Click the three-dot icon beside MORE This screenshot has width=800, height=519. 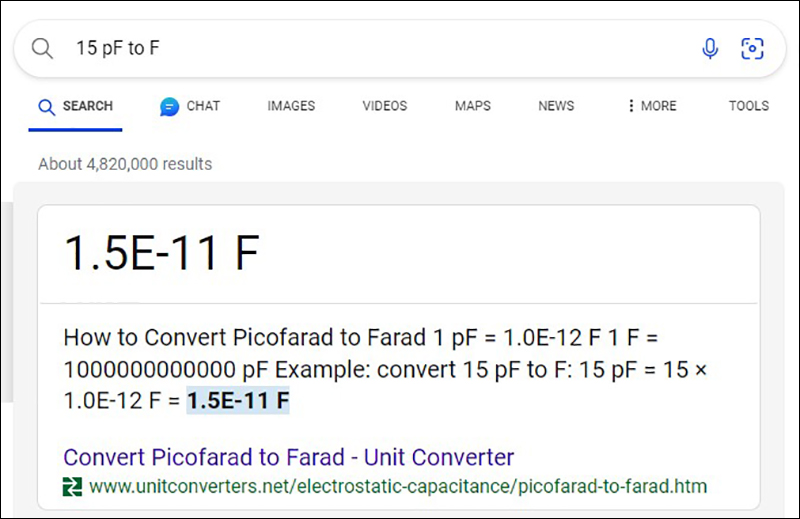click(631, 106)
